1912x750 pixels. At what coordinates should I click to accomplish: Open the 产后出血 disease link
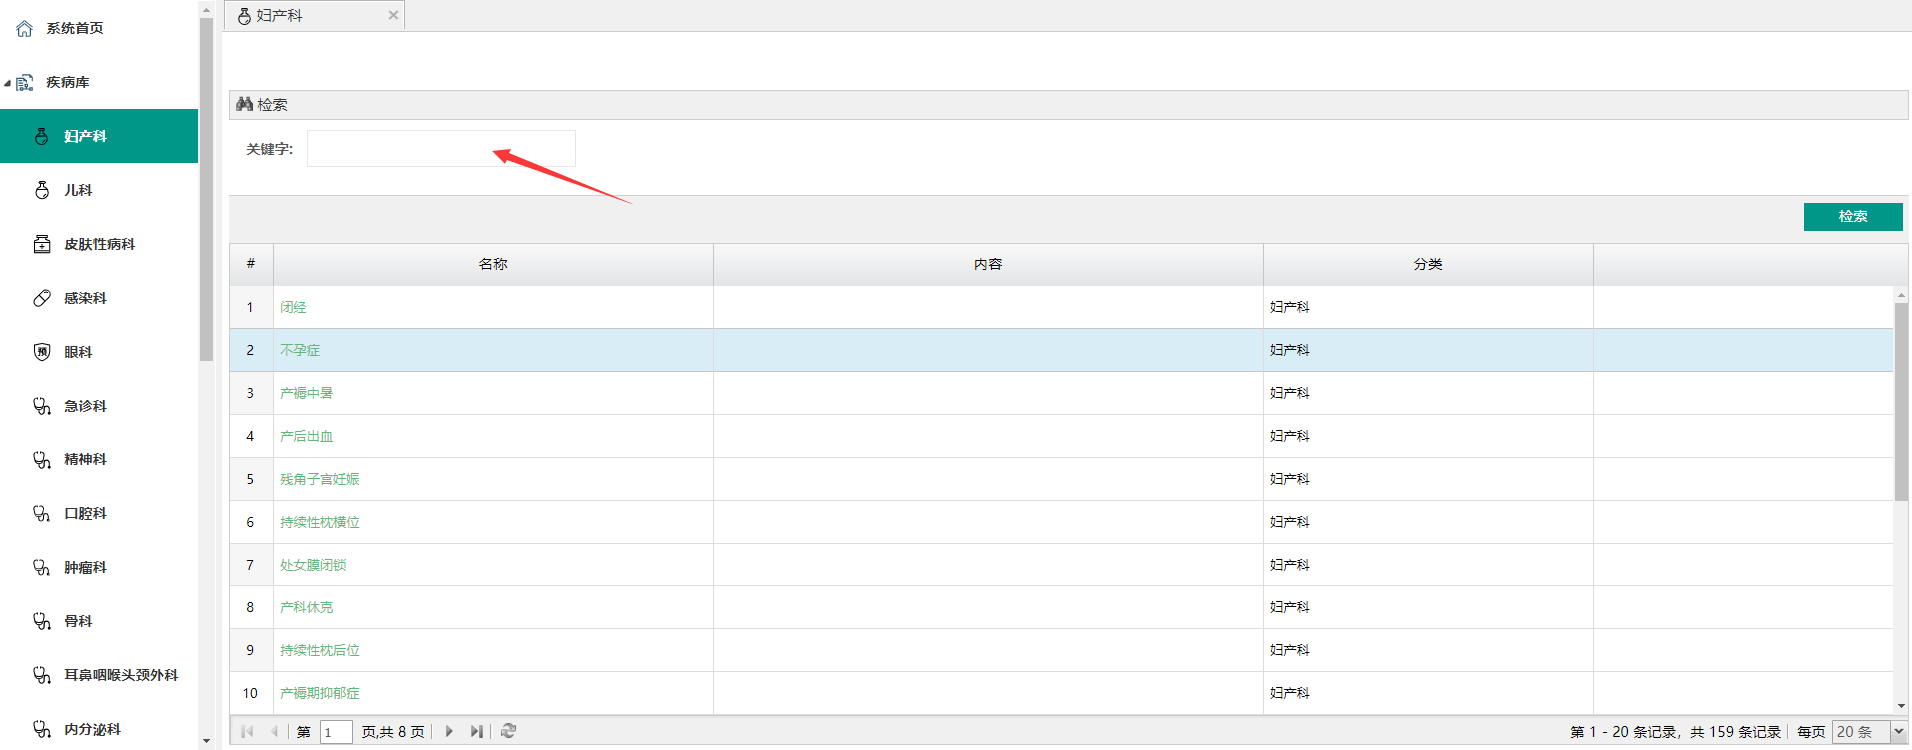tap(306, 436)
